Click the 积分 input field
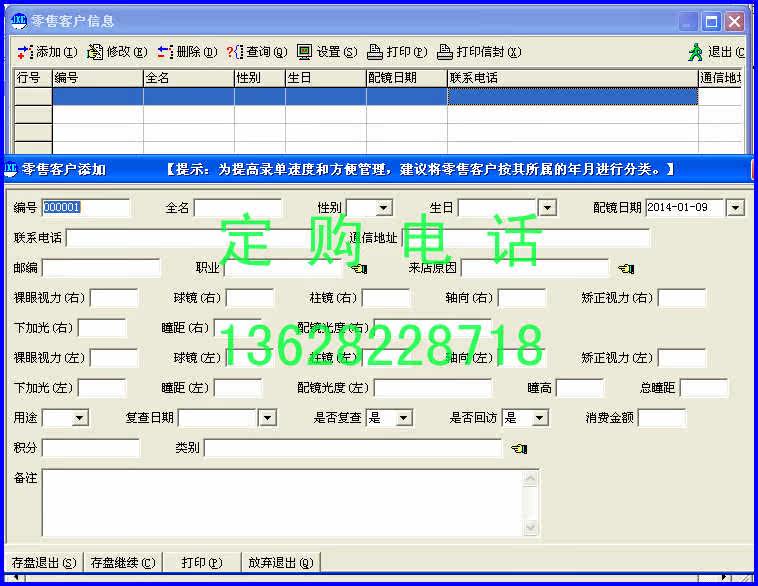758x586 pixels. (x=91, y=448)
